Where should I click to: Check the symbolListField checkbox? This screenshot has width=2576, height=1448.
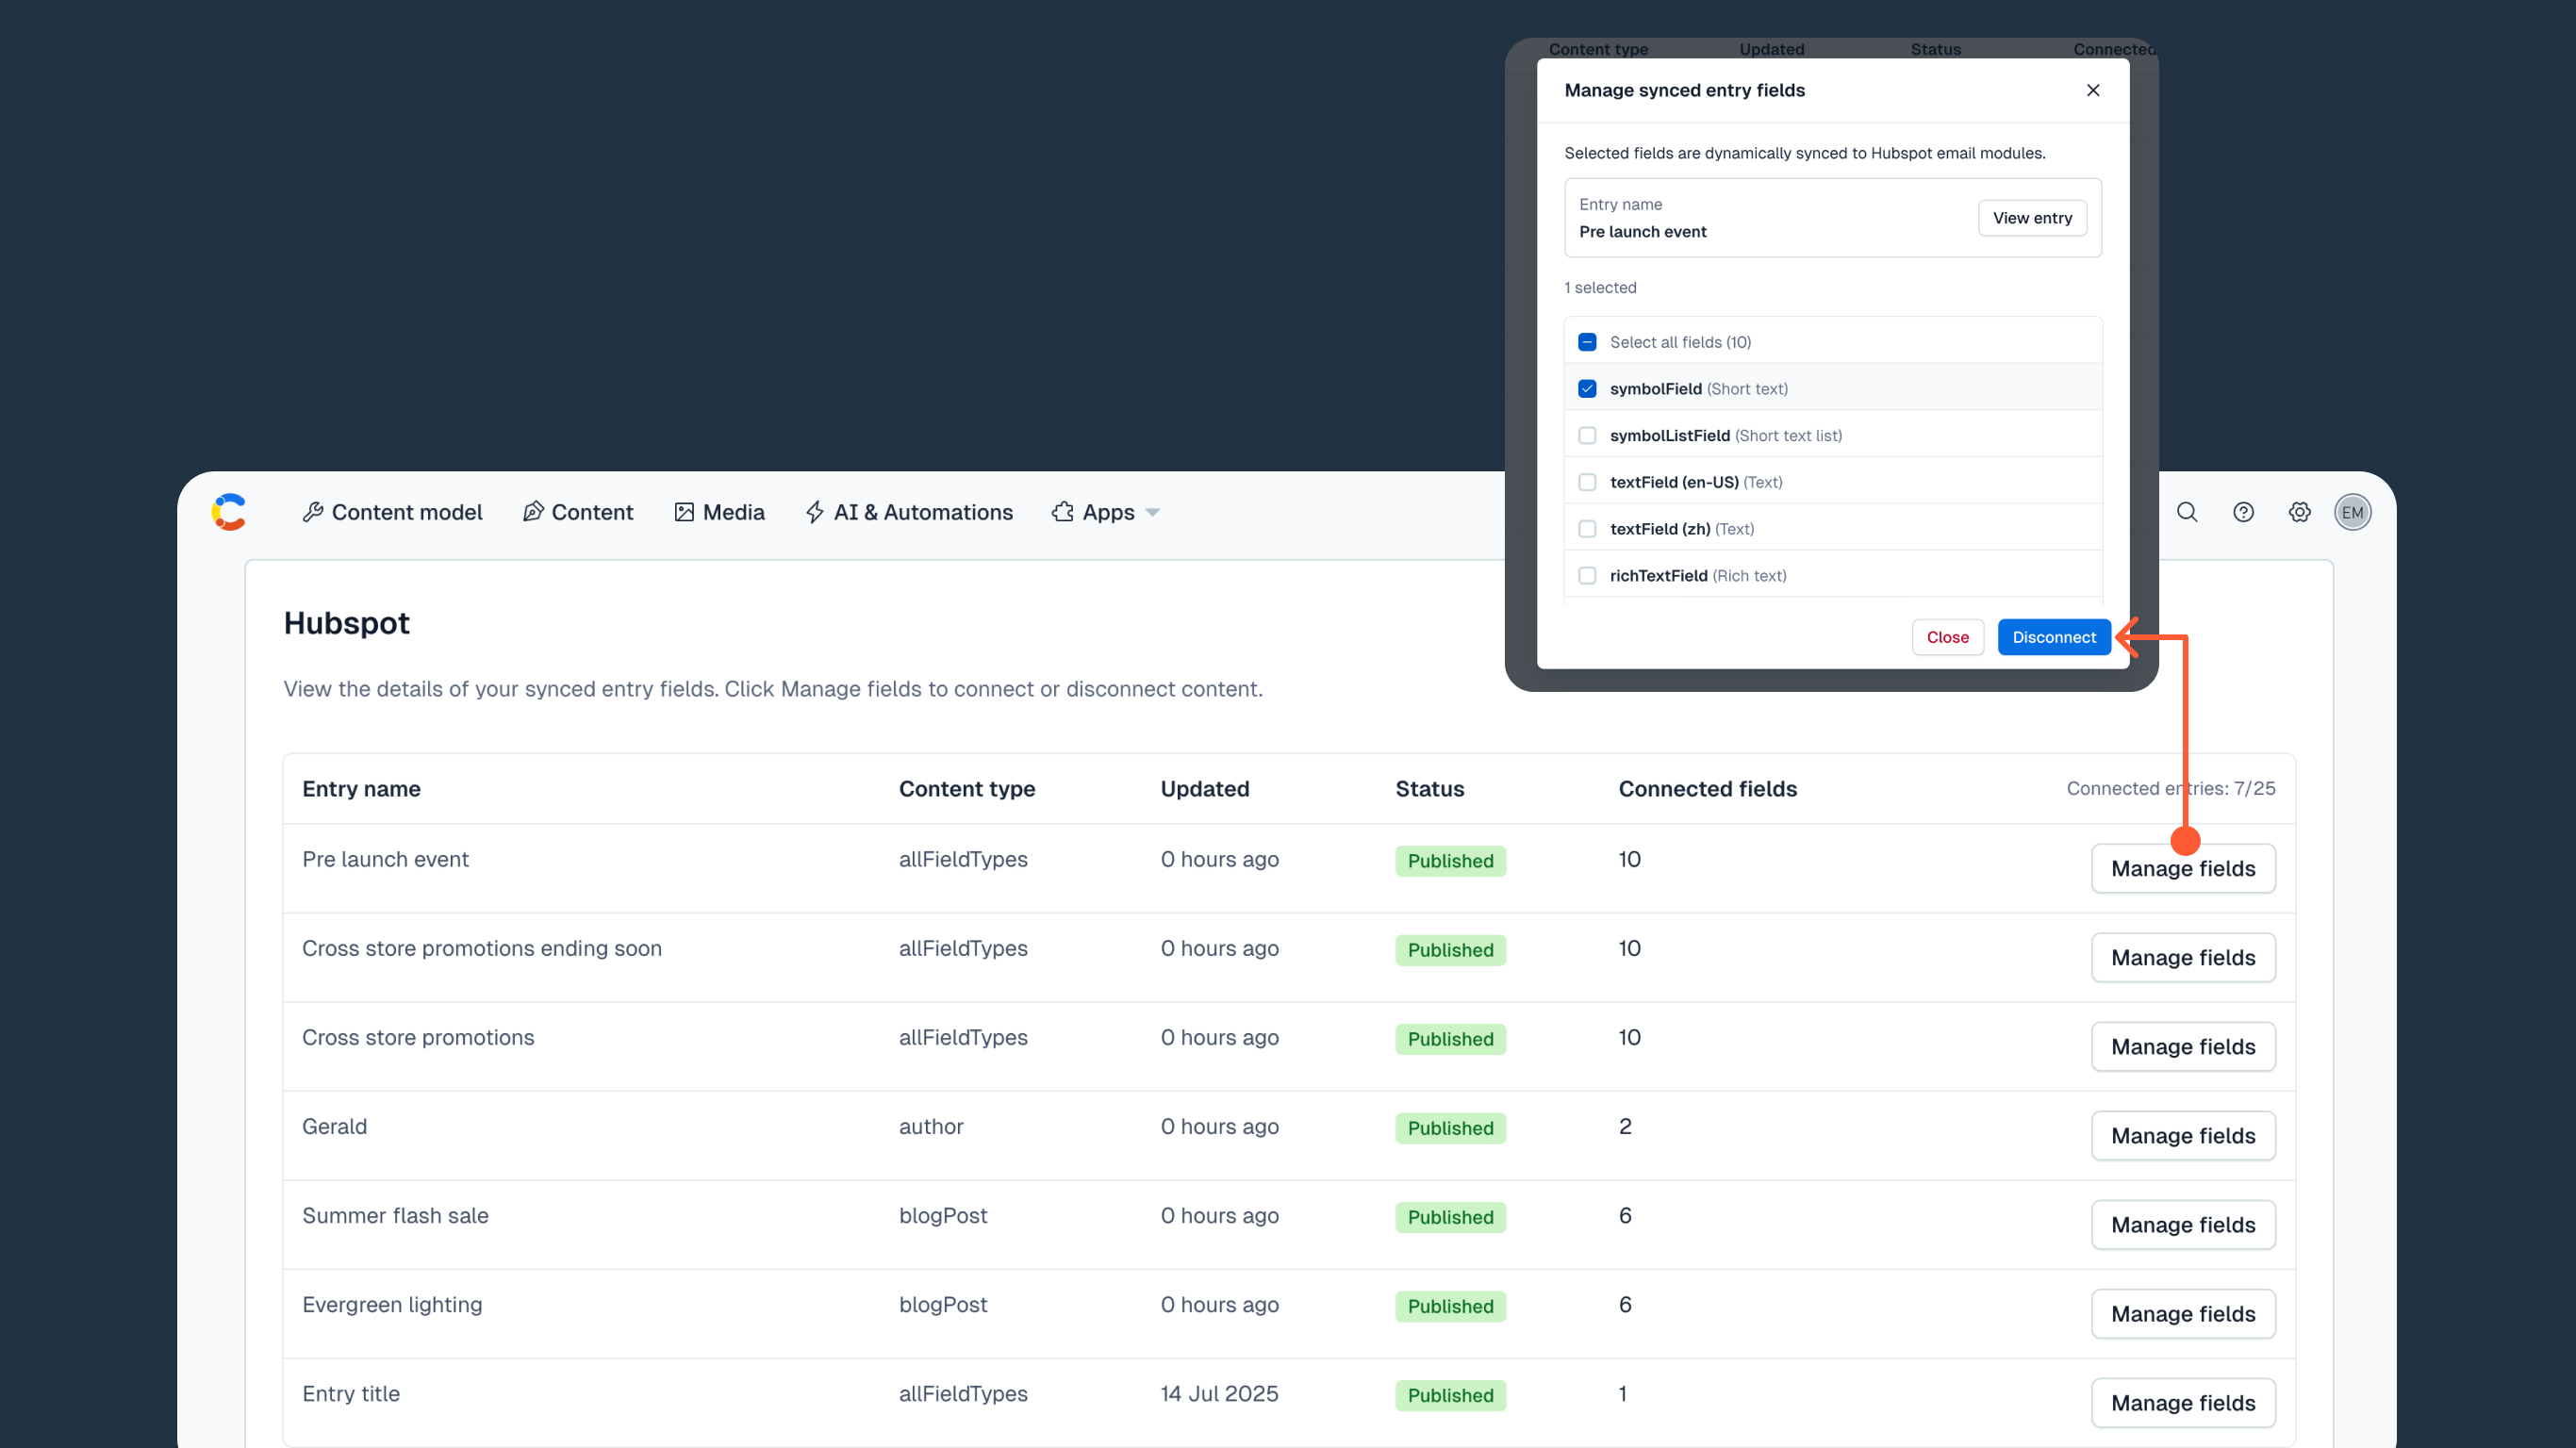pos(1587,435)
